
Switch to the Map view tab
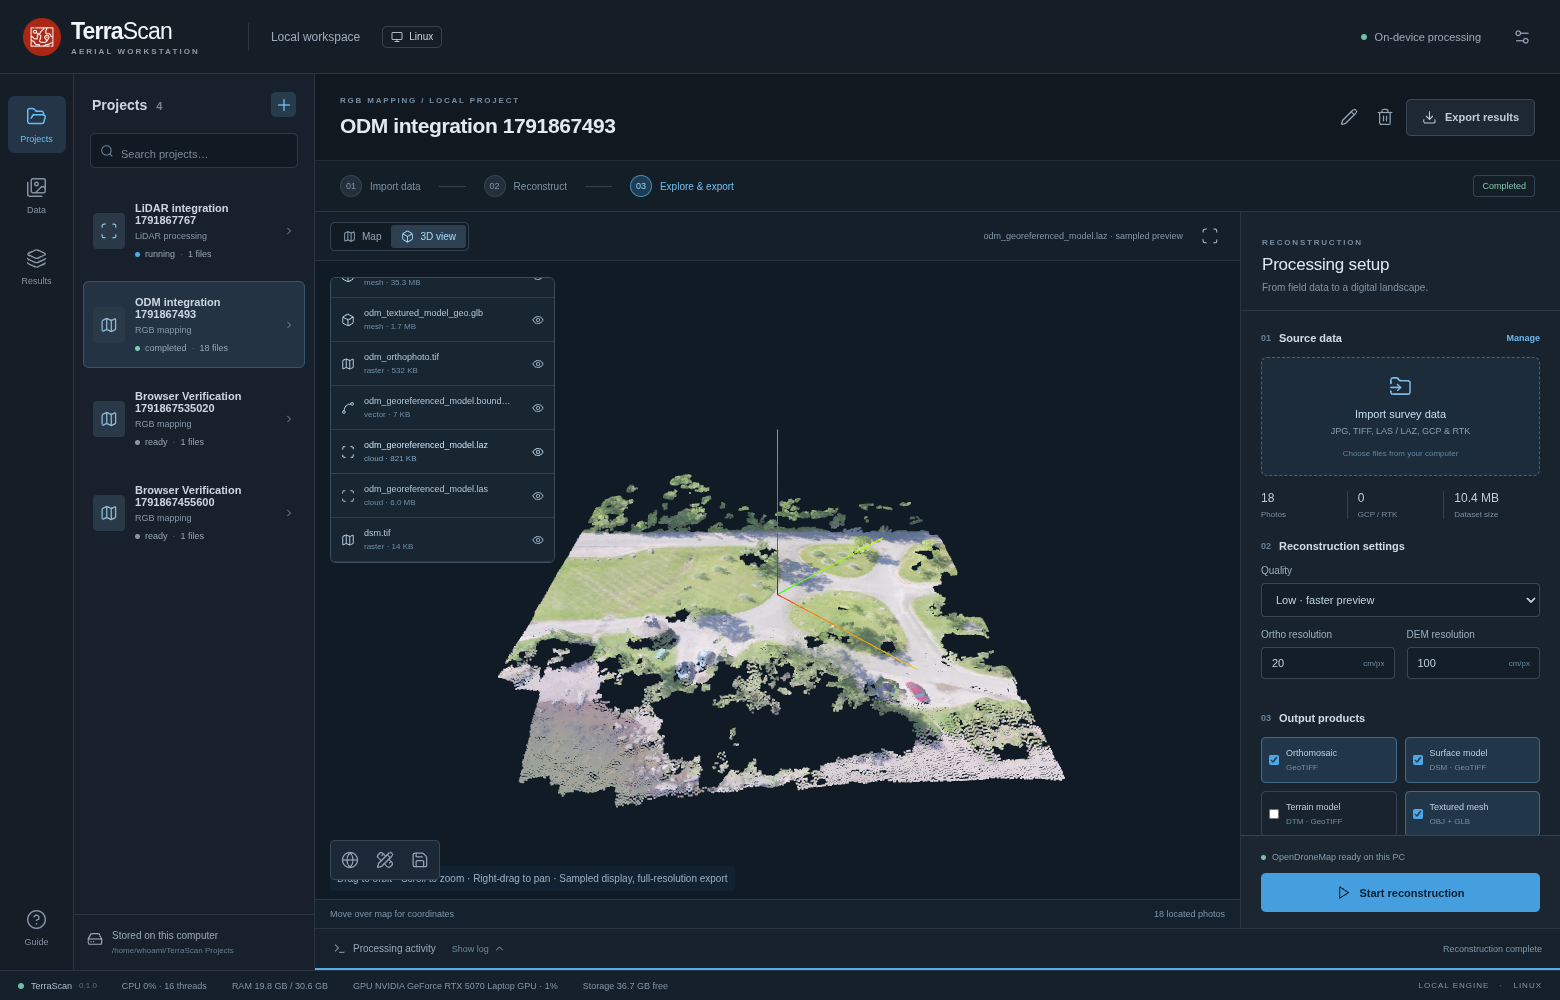[x=362, y=237]
